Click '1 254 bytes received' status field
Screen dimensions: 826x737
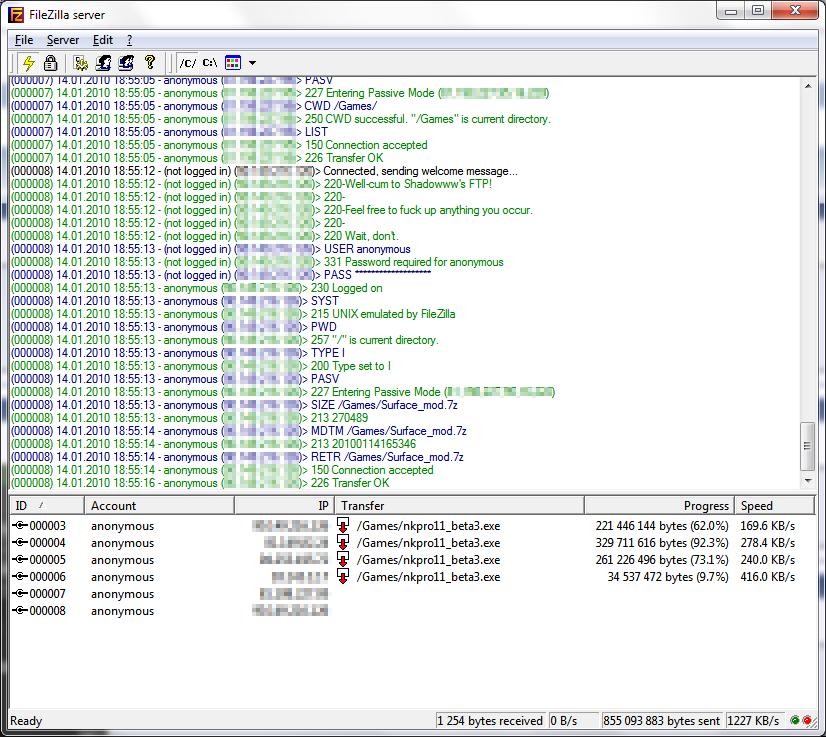490,721
